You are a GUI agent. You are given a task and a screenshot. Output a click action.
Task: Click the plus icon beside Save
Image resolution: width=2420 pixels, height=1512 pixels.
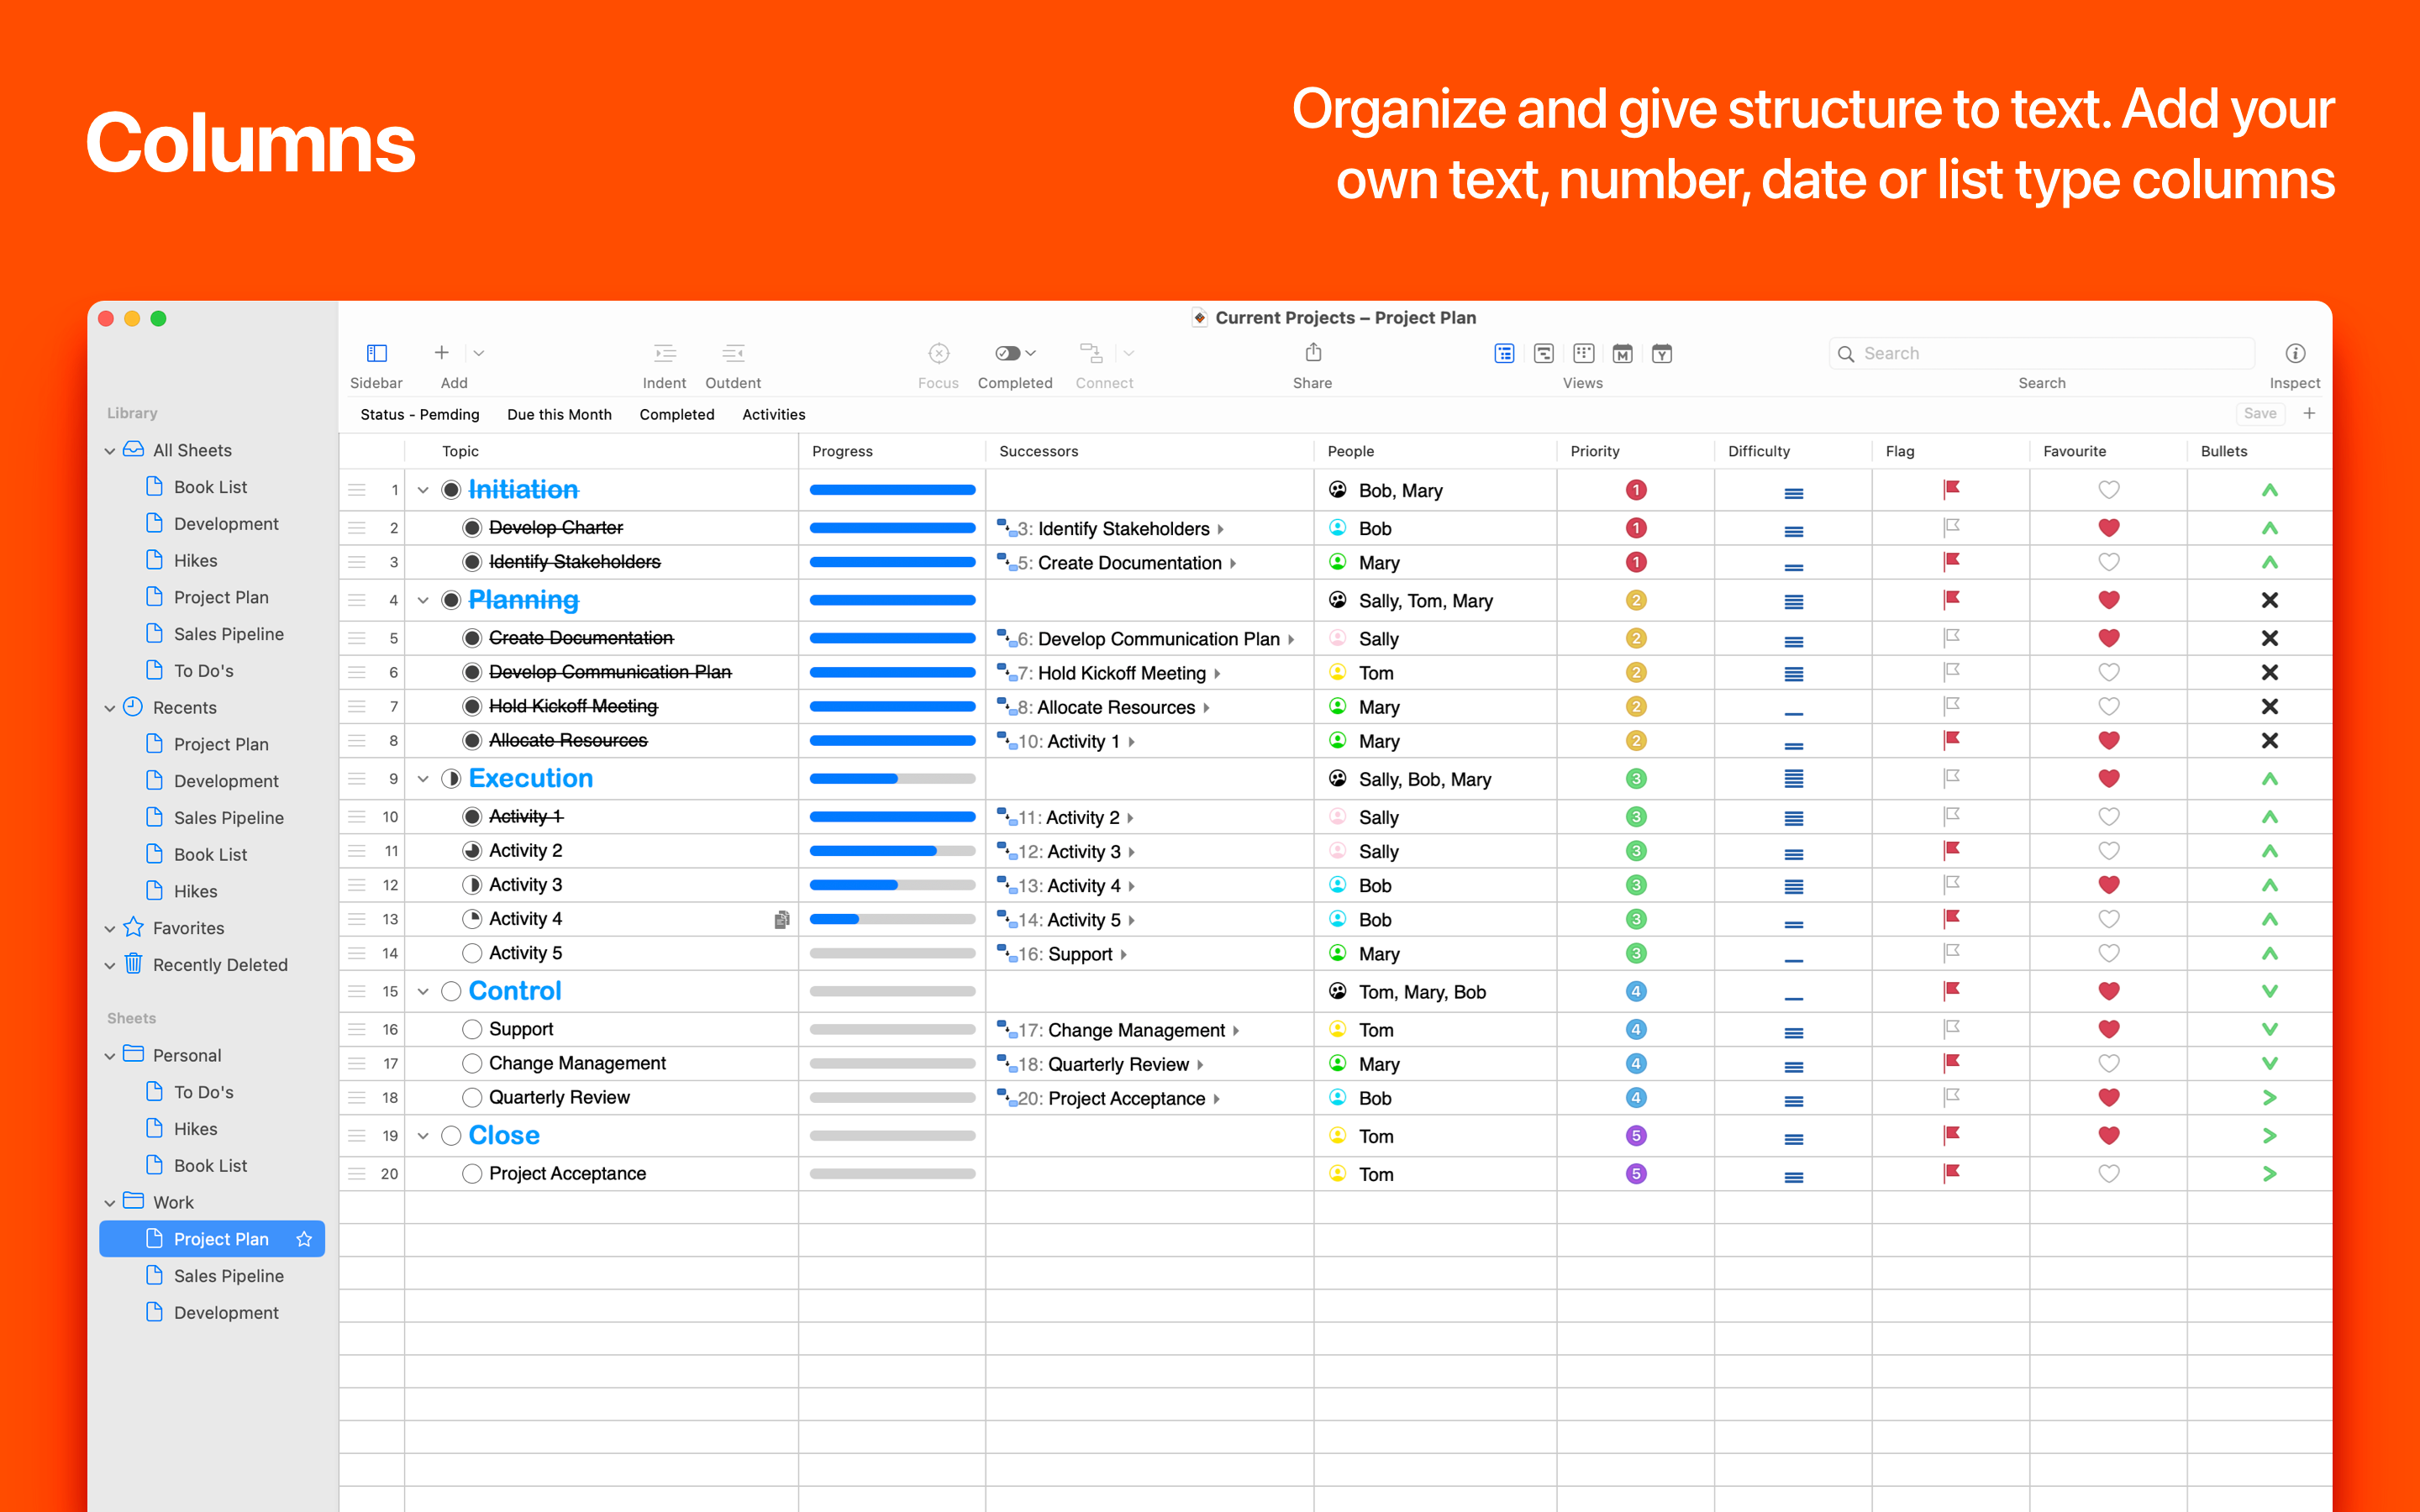click(x=2309, y=413)
